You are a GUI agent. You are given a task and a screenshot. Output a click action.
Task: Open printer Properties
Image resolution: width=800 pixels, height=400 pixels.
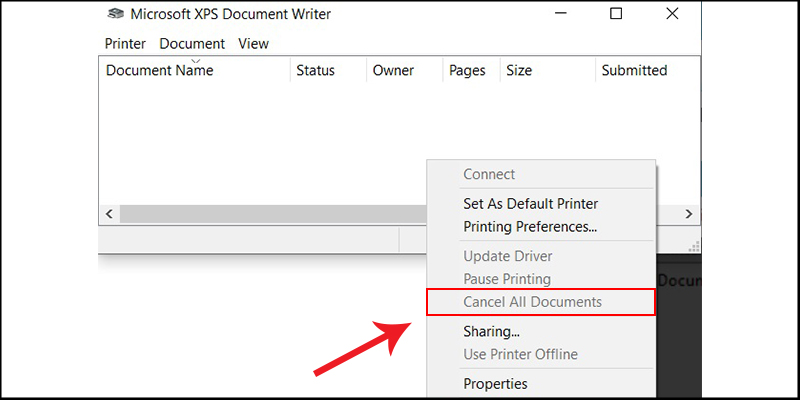pos(495,383)
